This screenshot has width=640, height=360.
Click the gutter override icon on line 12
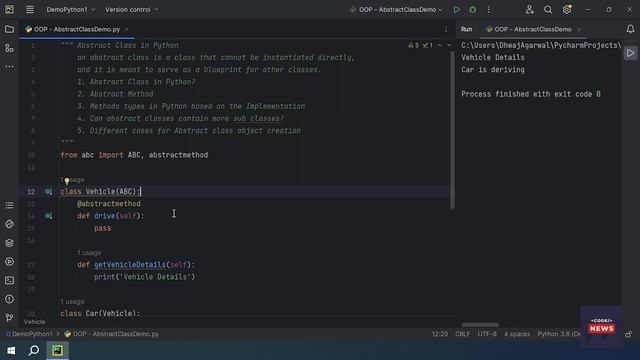pos(49,191)
